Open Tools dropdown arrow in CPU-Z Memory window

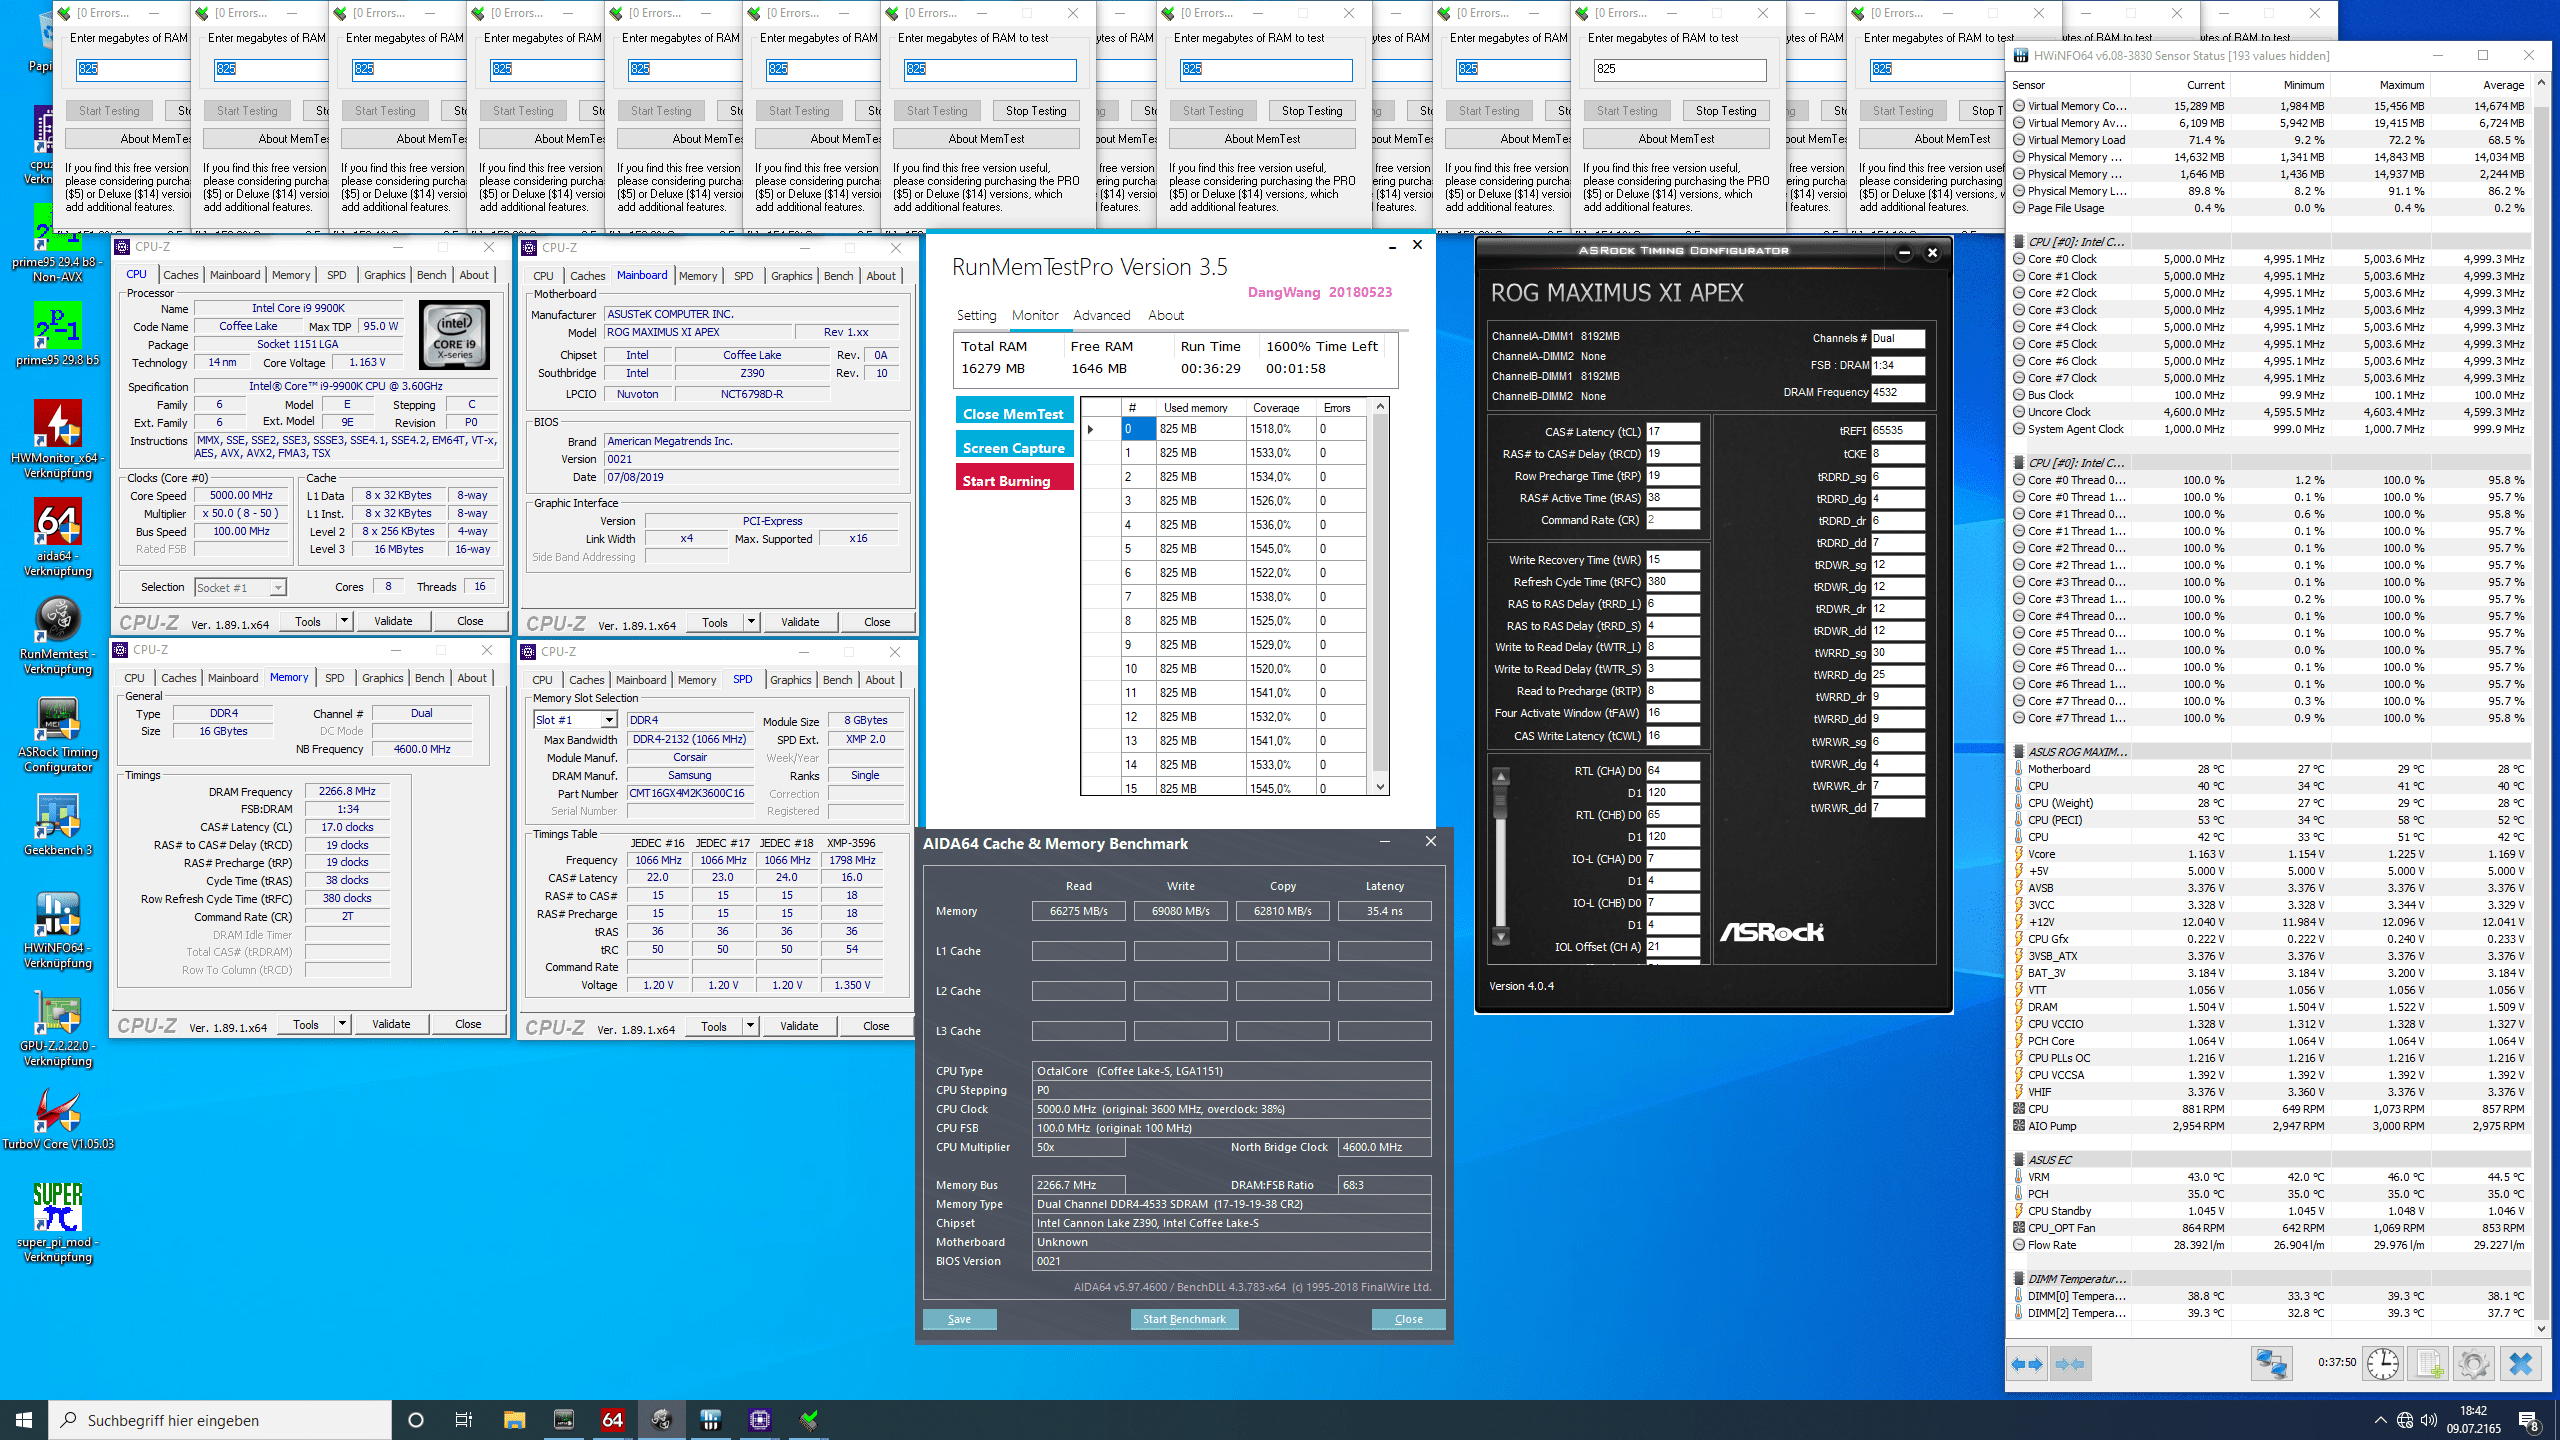click(x=342, y=1024)
